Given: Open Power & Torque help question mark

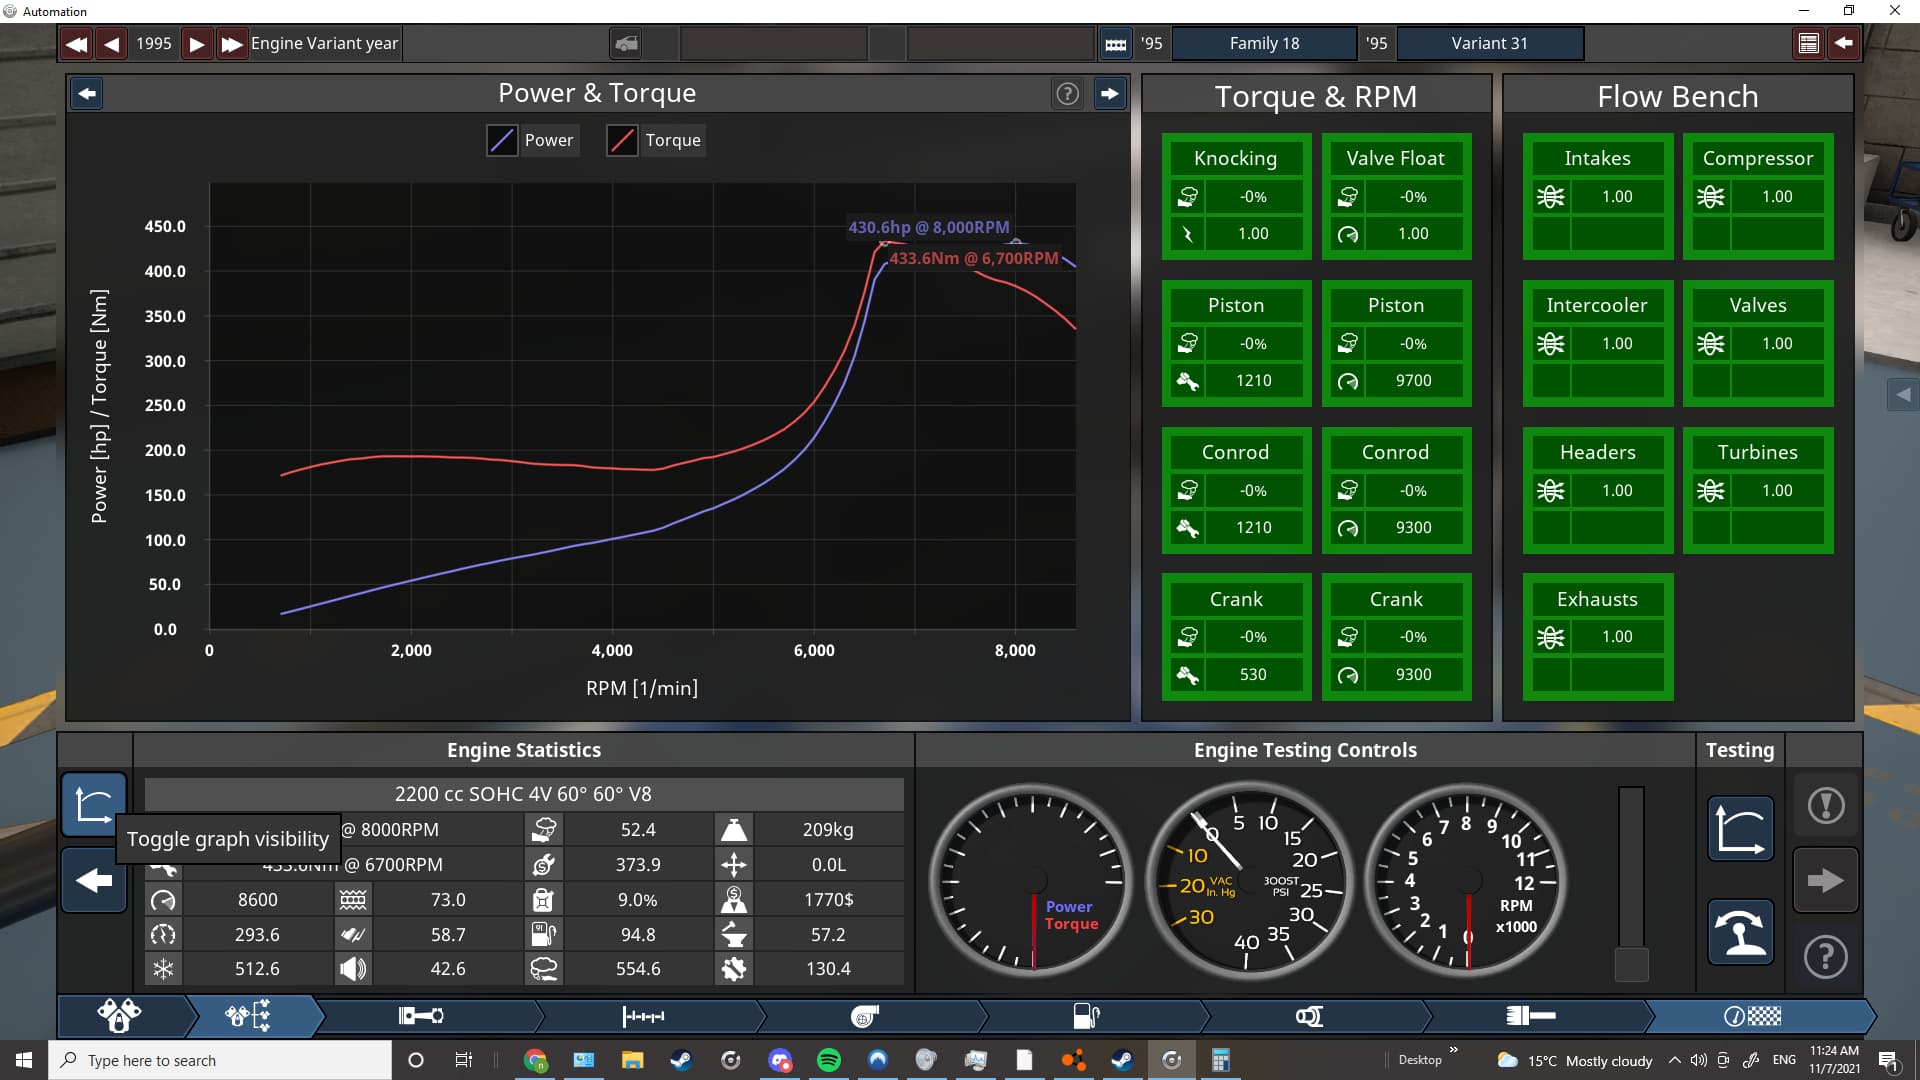Looking at the screenshot, I should 1067,94.
